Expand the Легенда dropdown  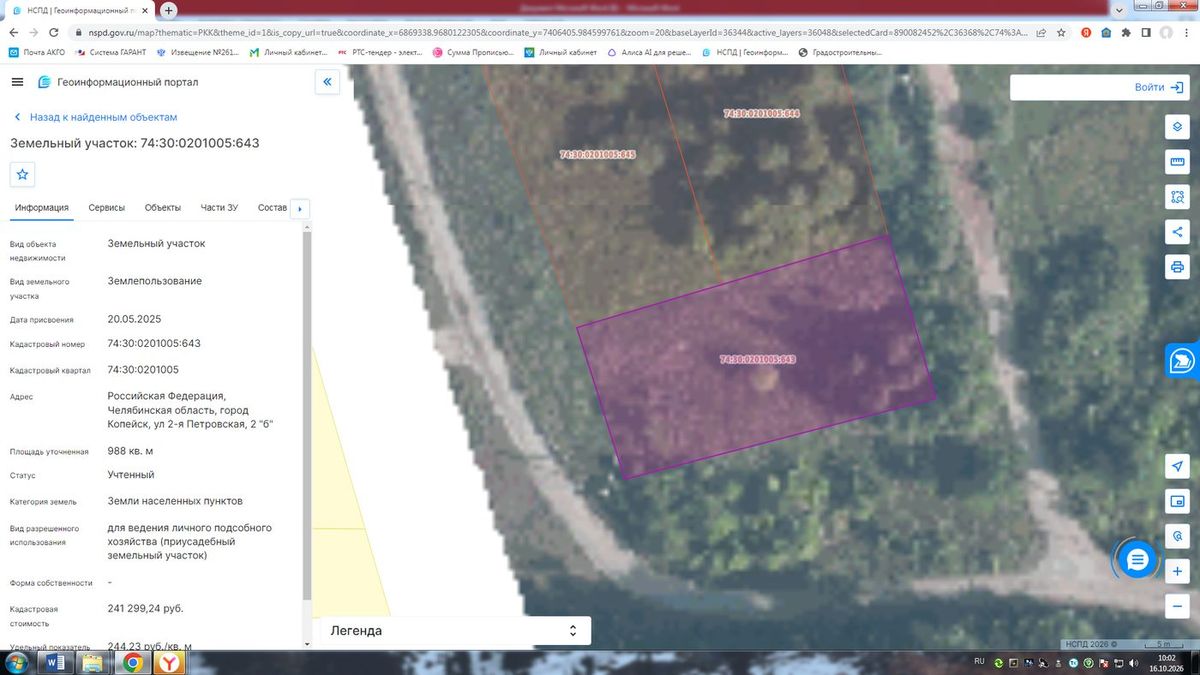pos(453,631)
